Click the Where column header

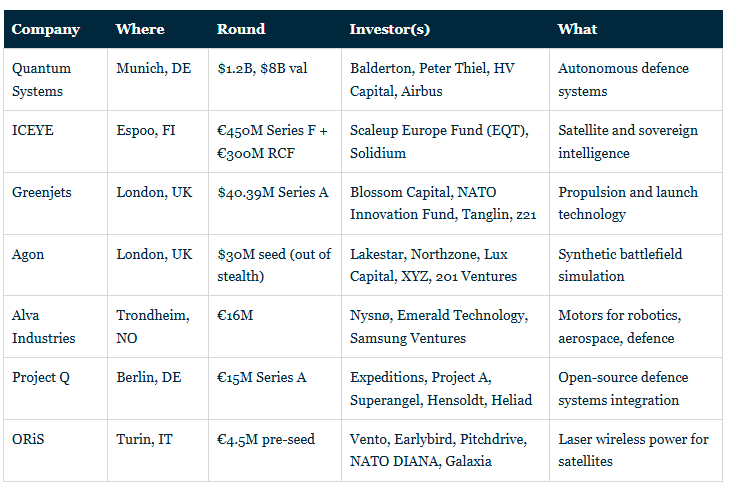pos(140,29)
